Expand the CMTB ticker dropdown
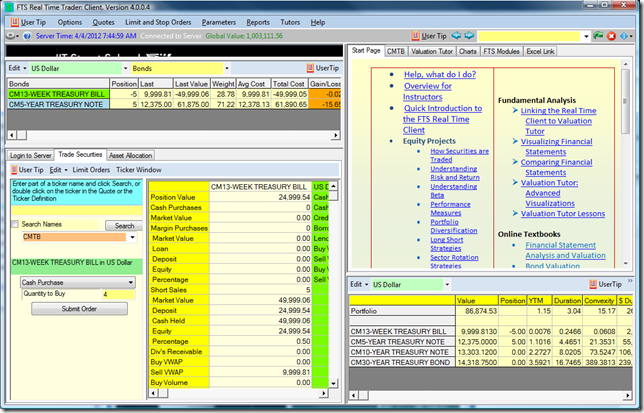The width and height of the screenshot is (644, 413). point(132,237)
